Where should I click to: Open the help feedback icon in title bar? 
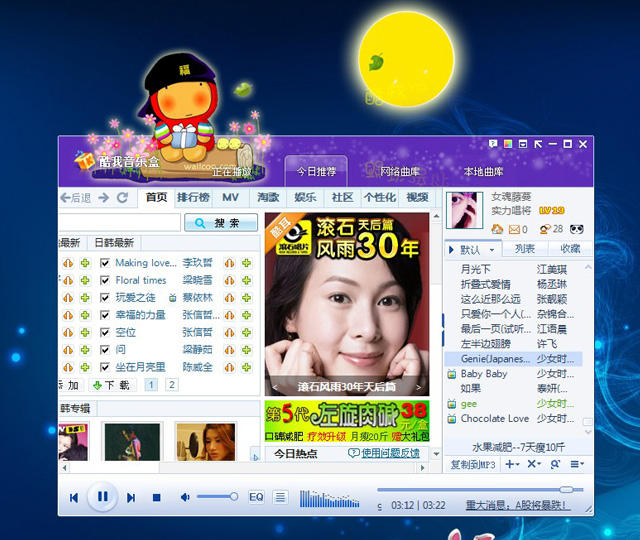pyautogui.click(x=493, y=144)
